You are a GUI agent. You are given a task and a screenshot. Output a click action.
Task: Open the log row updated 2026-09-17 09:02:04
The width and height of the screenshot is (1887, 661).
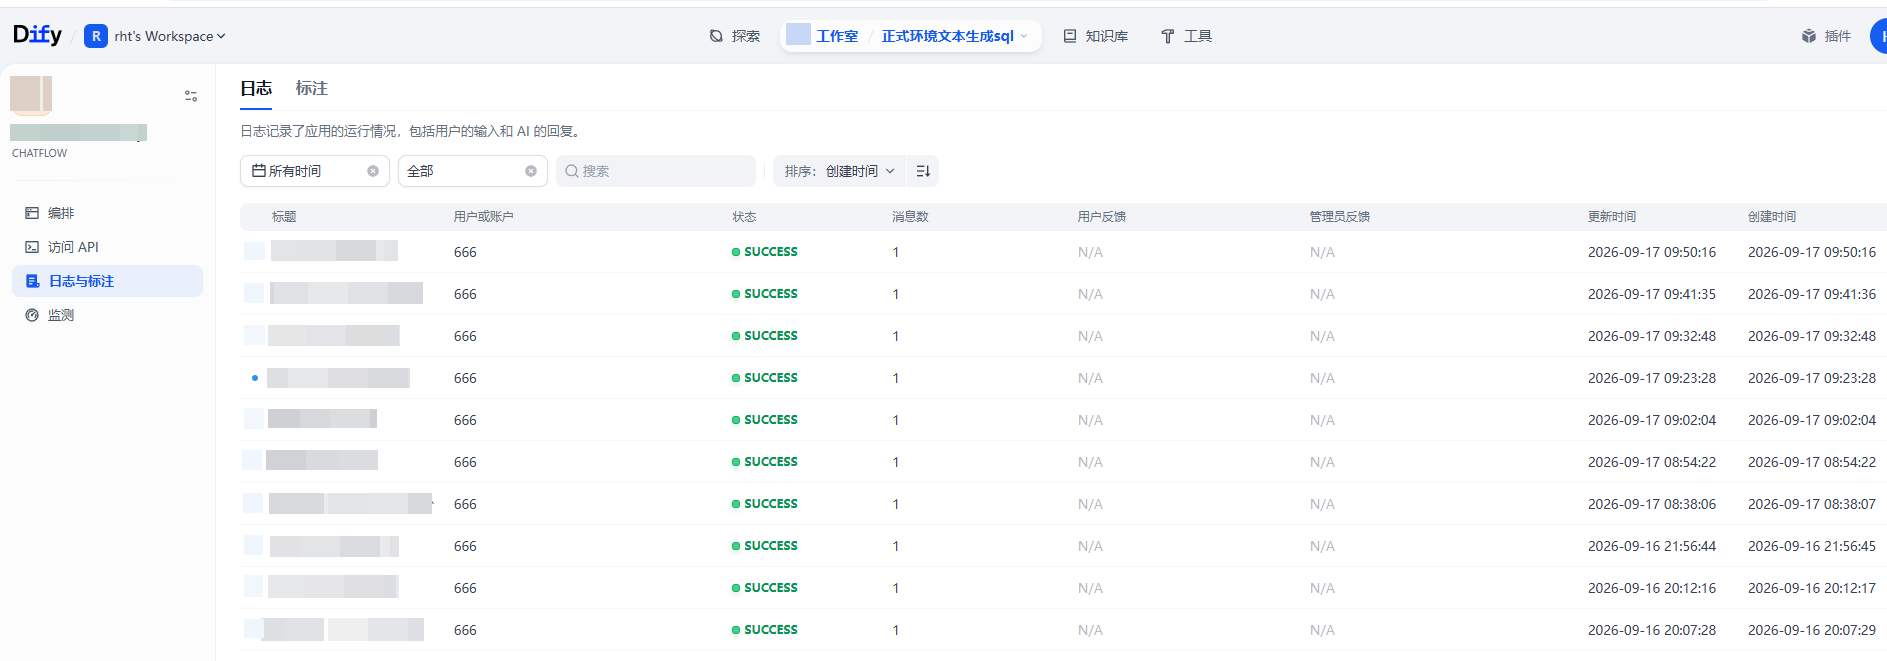point(1063,420)
